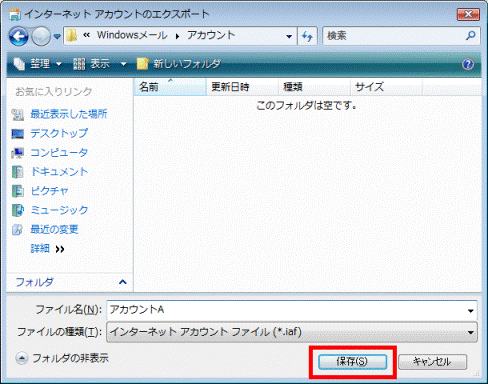Open ドキュメント from favorite links

pos(59,172)
